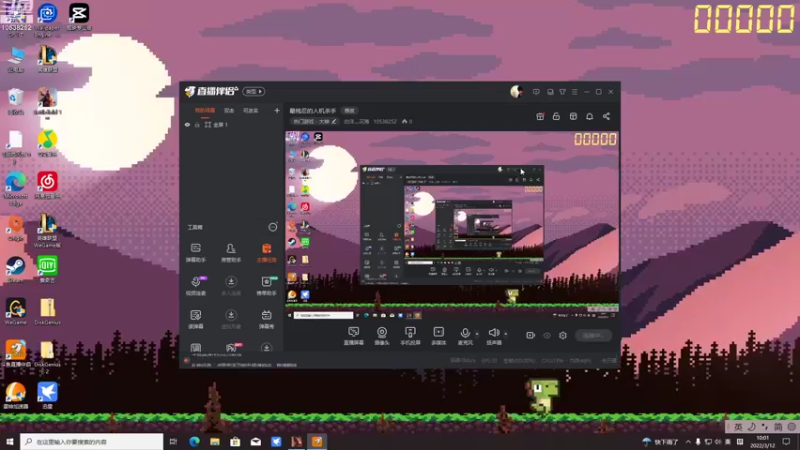Download the 虚拟形象 virtual avatar tool
Viewport: 800px width, 450px height.
tap(231, 319)
